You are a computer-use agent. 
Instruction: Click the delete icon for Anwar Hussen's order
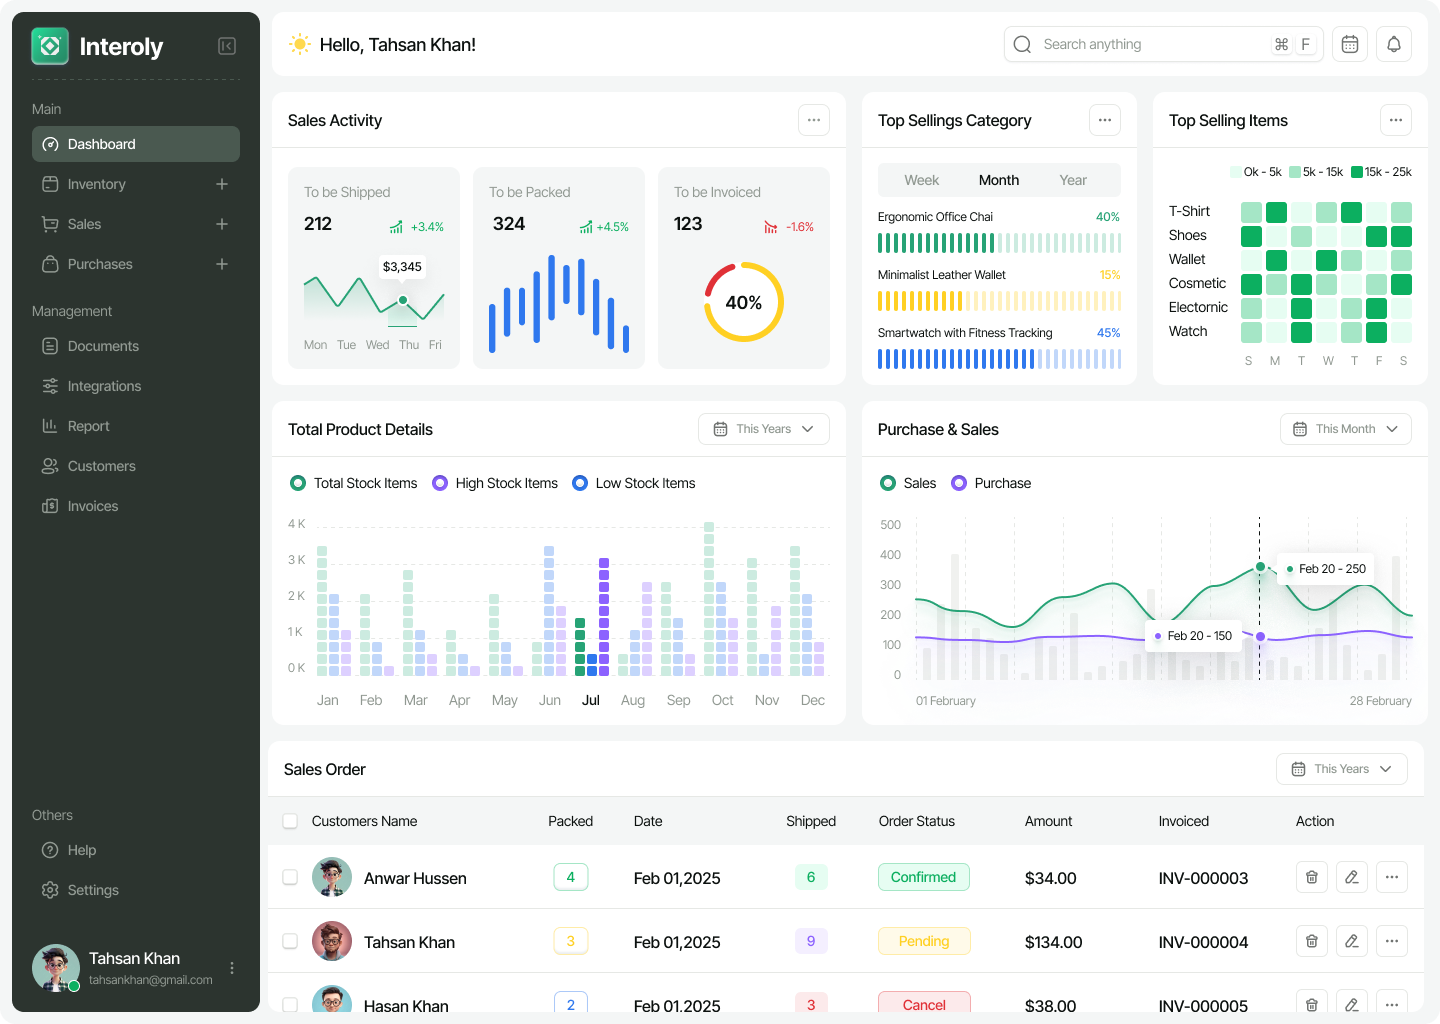point(1311,877)
